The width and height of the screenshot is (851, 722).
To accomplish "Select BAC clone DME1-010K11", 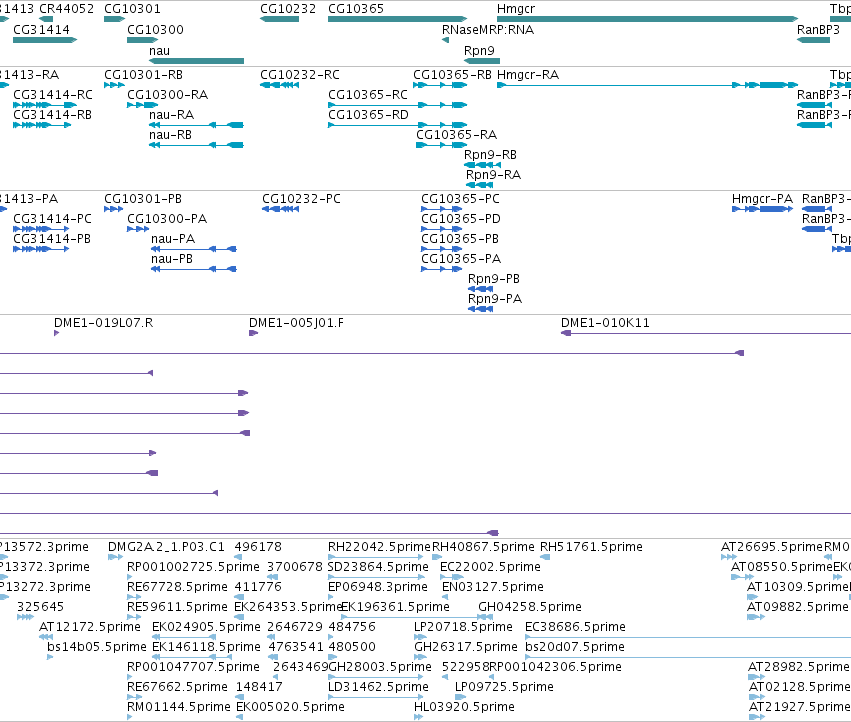I will [x=605, y=323].
